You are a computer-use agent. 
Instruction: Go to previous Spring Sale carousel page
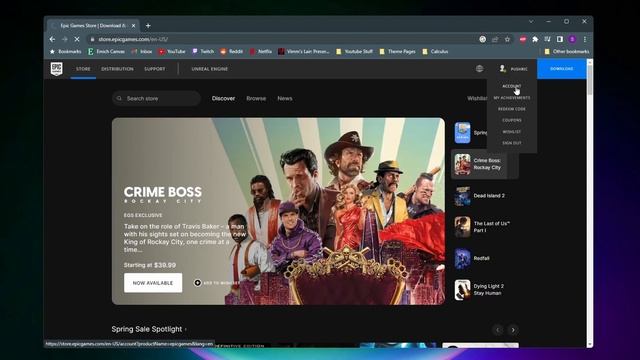point(498,330)
